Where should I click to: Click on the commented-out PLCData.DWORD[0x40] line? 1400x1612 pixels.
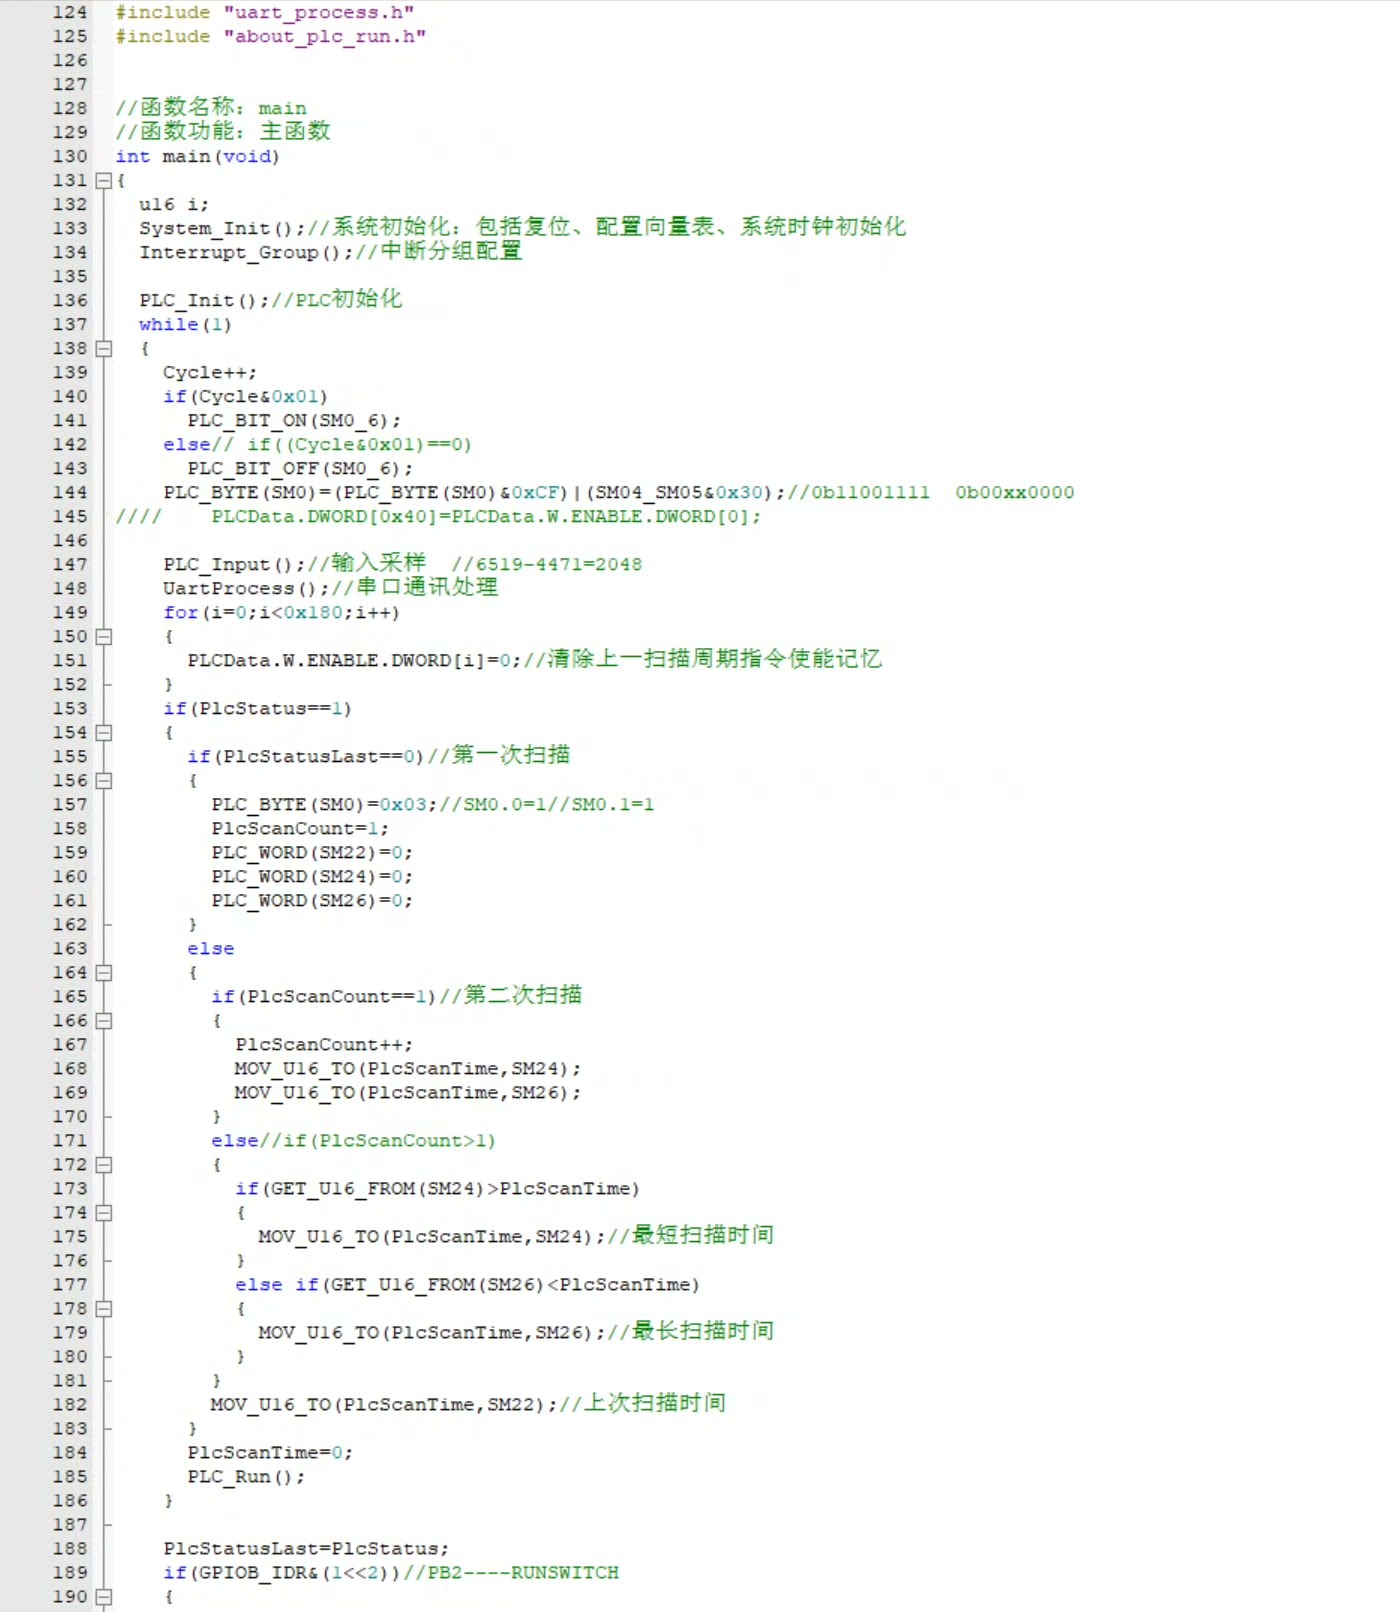pyautogui.click(x=437, y=517)
